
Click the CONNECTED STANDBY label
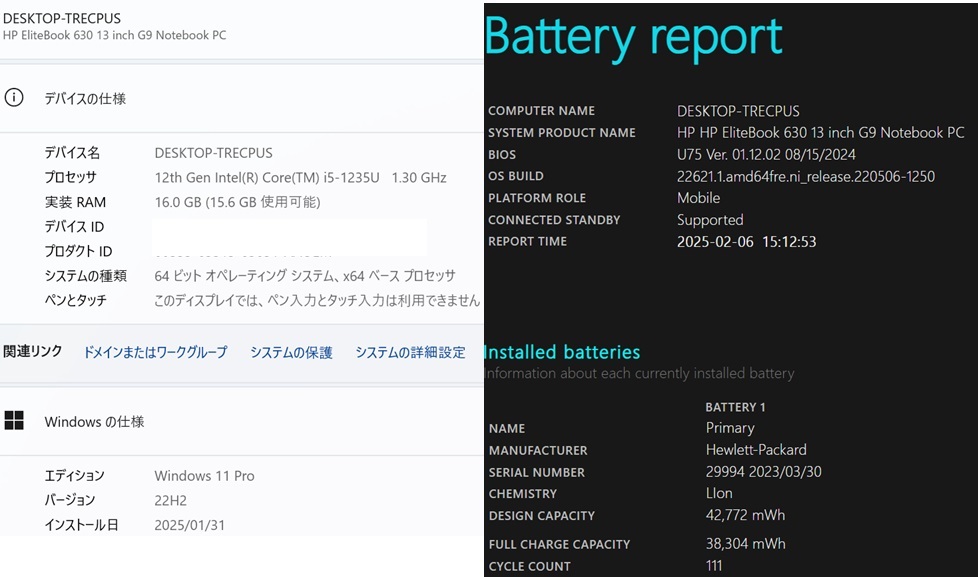point(554,220)
